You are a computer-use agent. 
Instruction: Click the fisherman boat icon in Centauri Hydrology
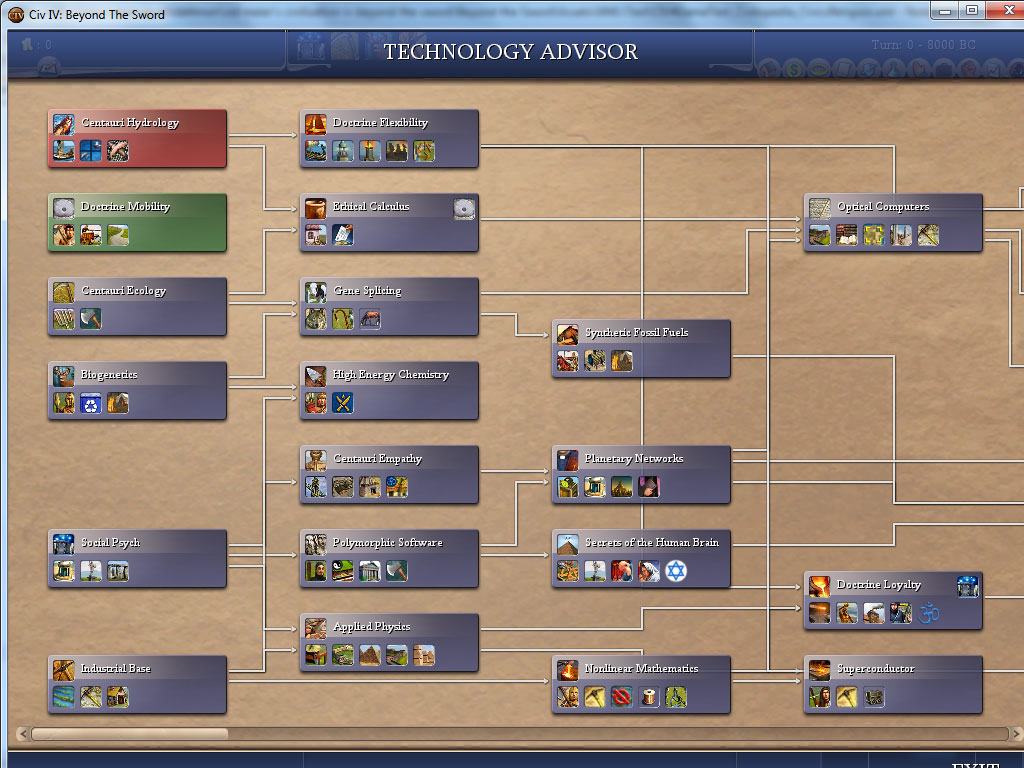click(x=64, y=151)
